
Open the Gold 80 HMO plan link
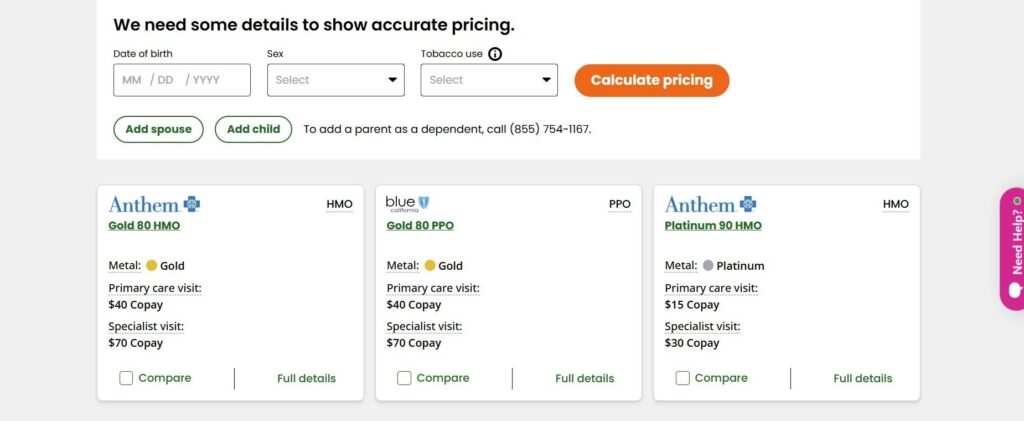(x=144, y=226)
